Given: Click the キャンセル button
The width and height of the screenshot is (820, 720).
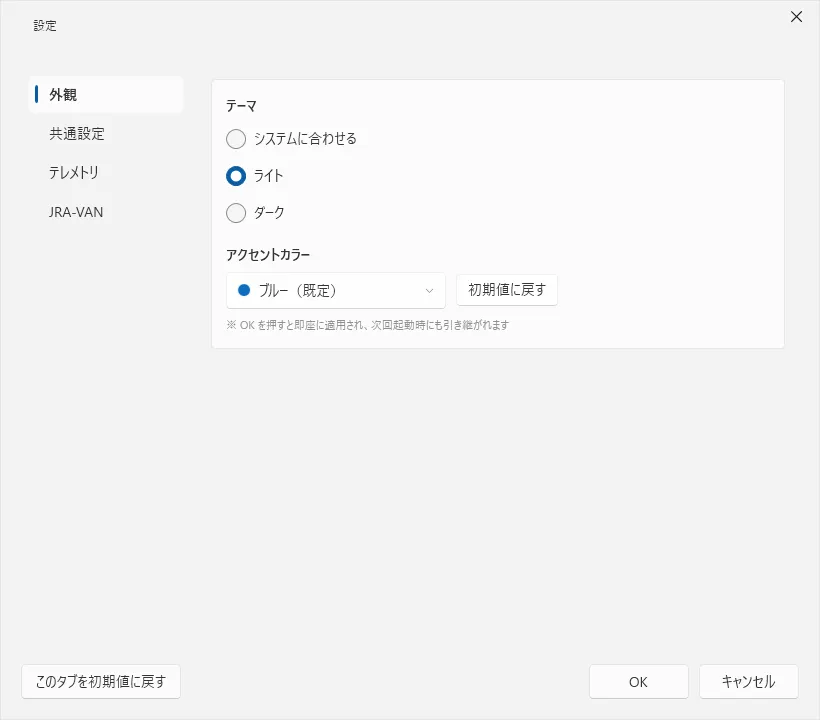Looking at the screenshot, I should (x=748, y=681).
